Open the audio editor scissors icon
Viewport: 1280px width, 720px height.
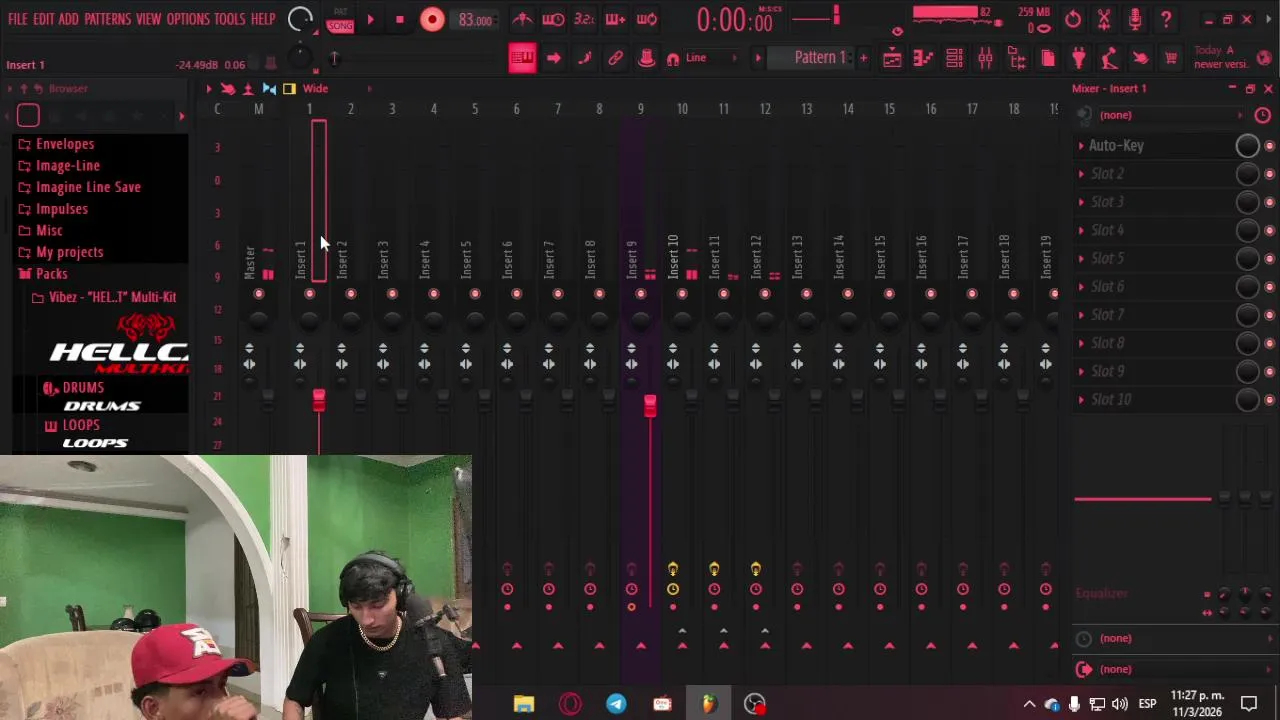(1104, 19)
